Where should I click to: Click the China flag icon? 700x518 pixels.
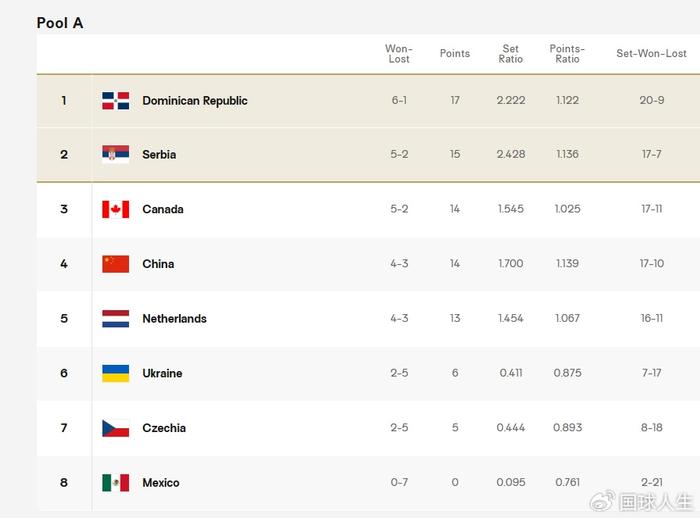[x=116, y=264]
